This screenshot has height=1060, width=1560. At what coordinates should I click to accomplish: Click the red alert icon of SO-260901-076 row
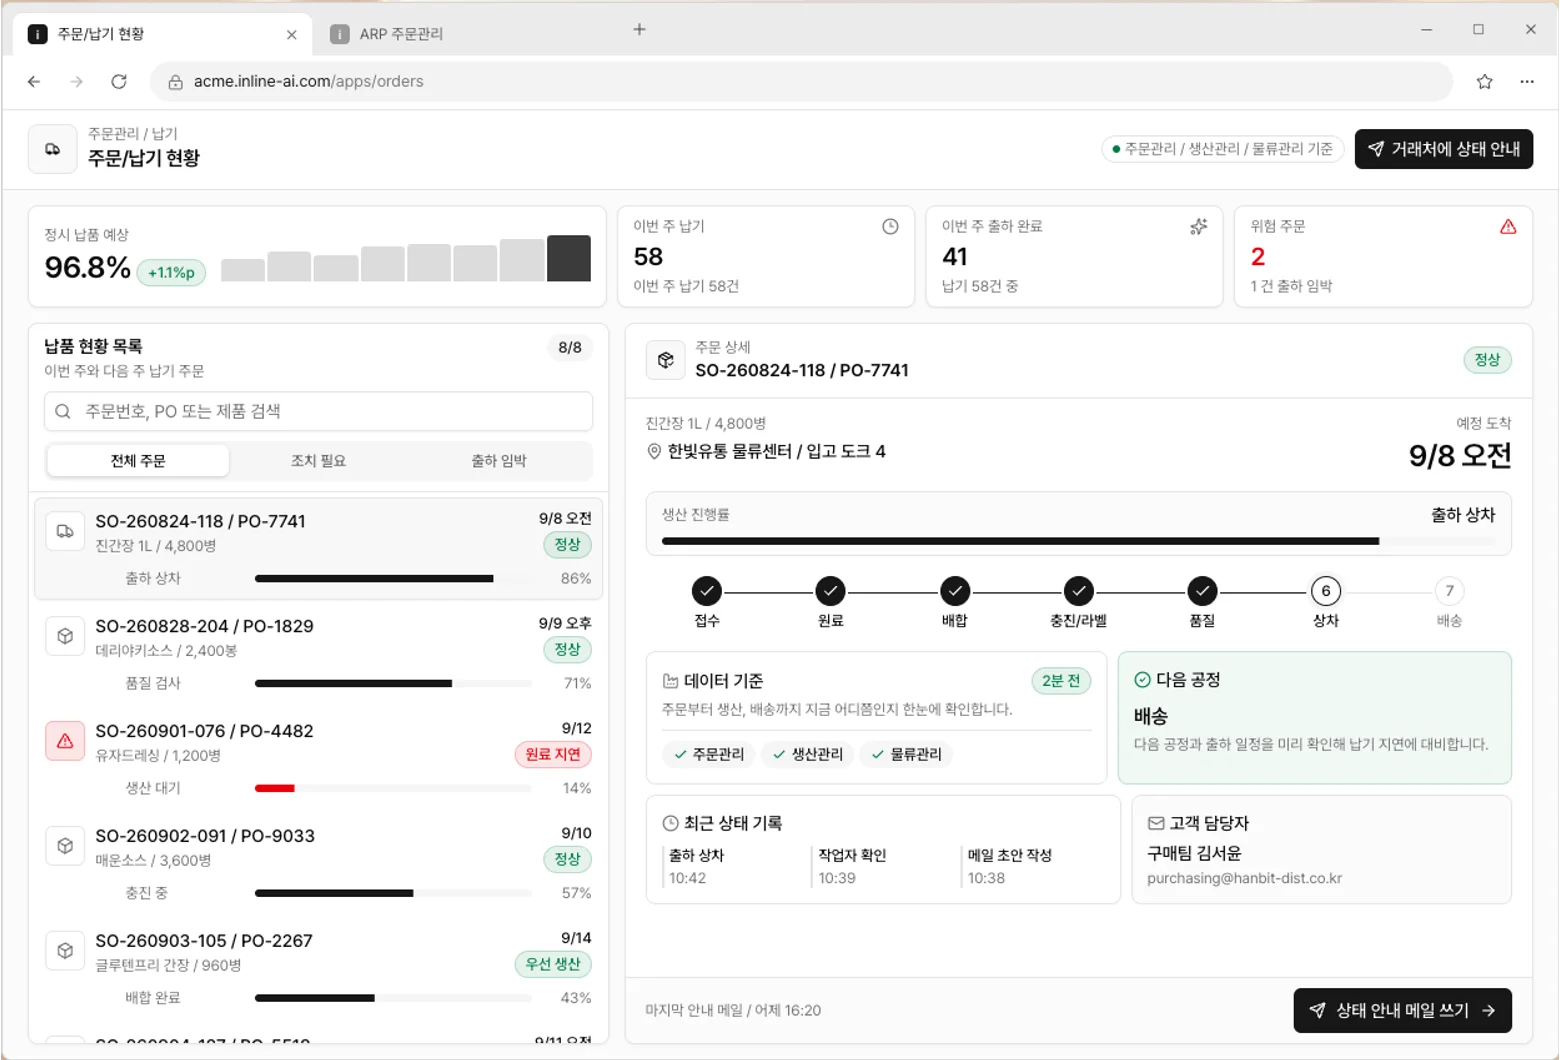(65, 741)
